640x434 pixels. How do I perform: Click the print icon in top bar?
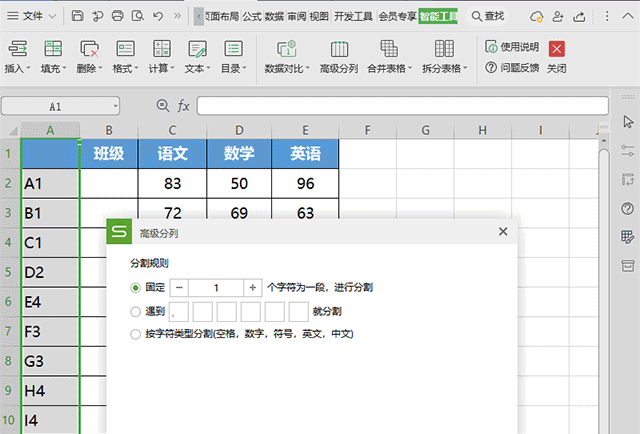[118, 16]
